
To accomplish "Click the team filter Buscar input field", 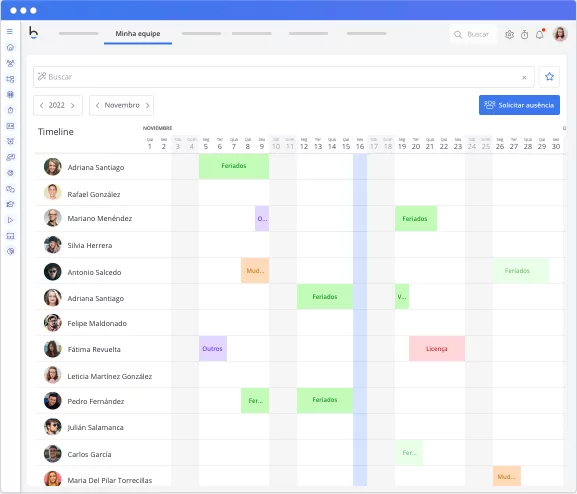I will tap(284, 77).
